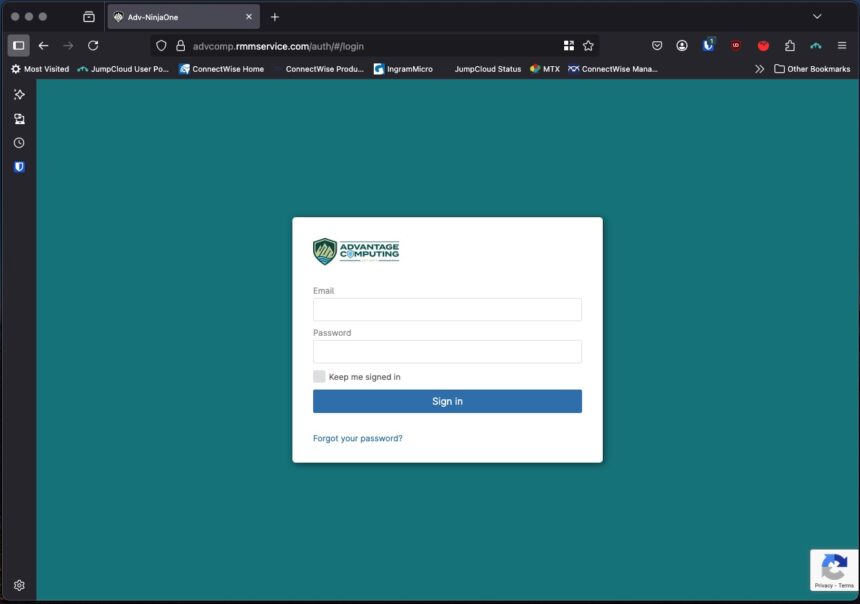Close the Adv-NinjaOne tab
The image size is (860, 604).
pyautogui.click(x=249, y=17)
